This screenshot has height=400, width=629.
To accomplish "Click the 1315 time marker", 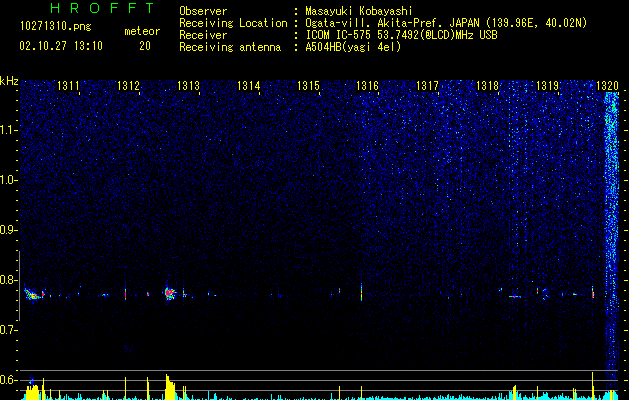I will (308, 85).
